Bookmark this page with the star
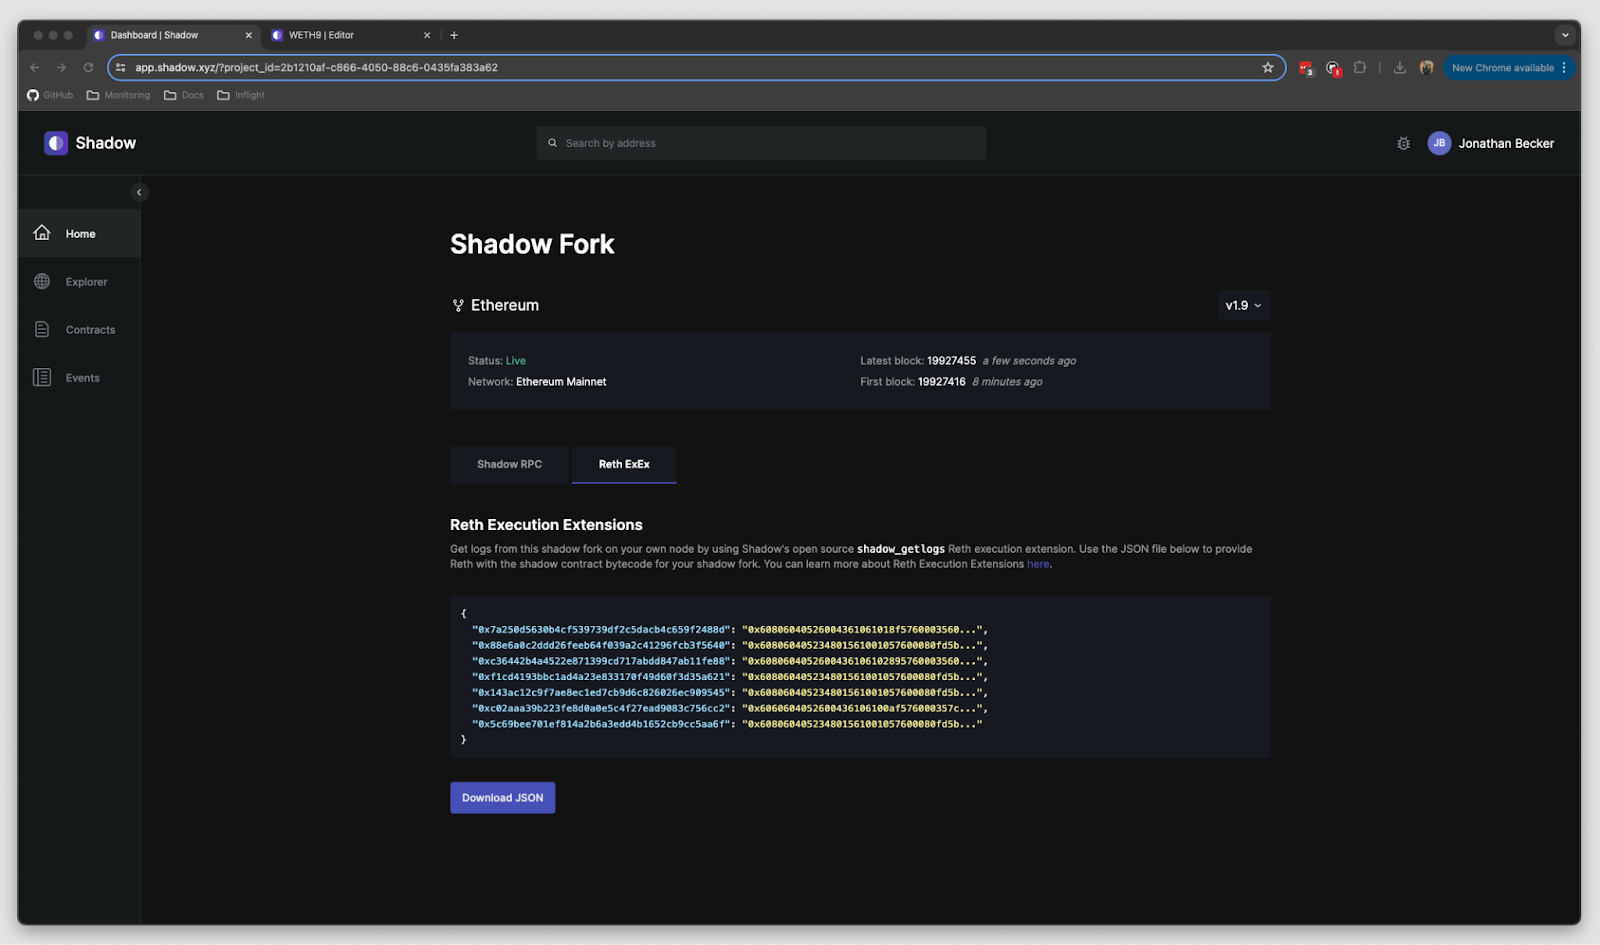 tap(1268, 67)
